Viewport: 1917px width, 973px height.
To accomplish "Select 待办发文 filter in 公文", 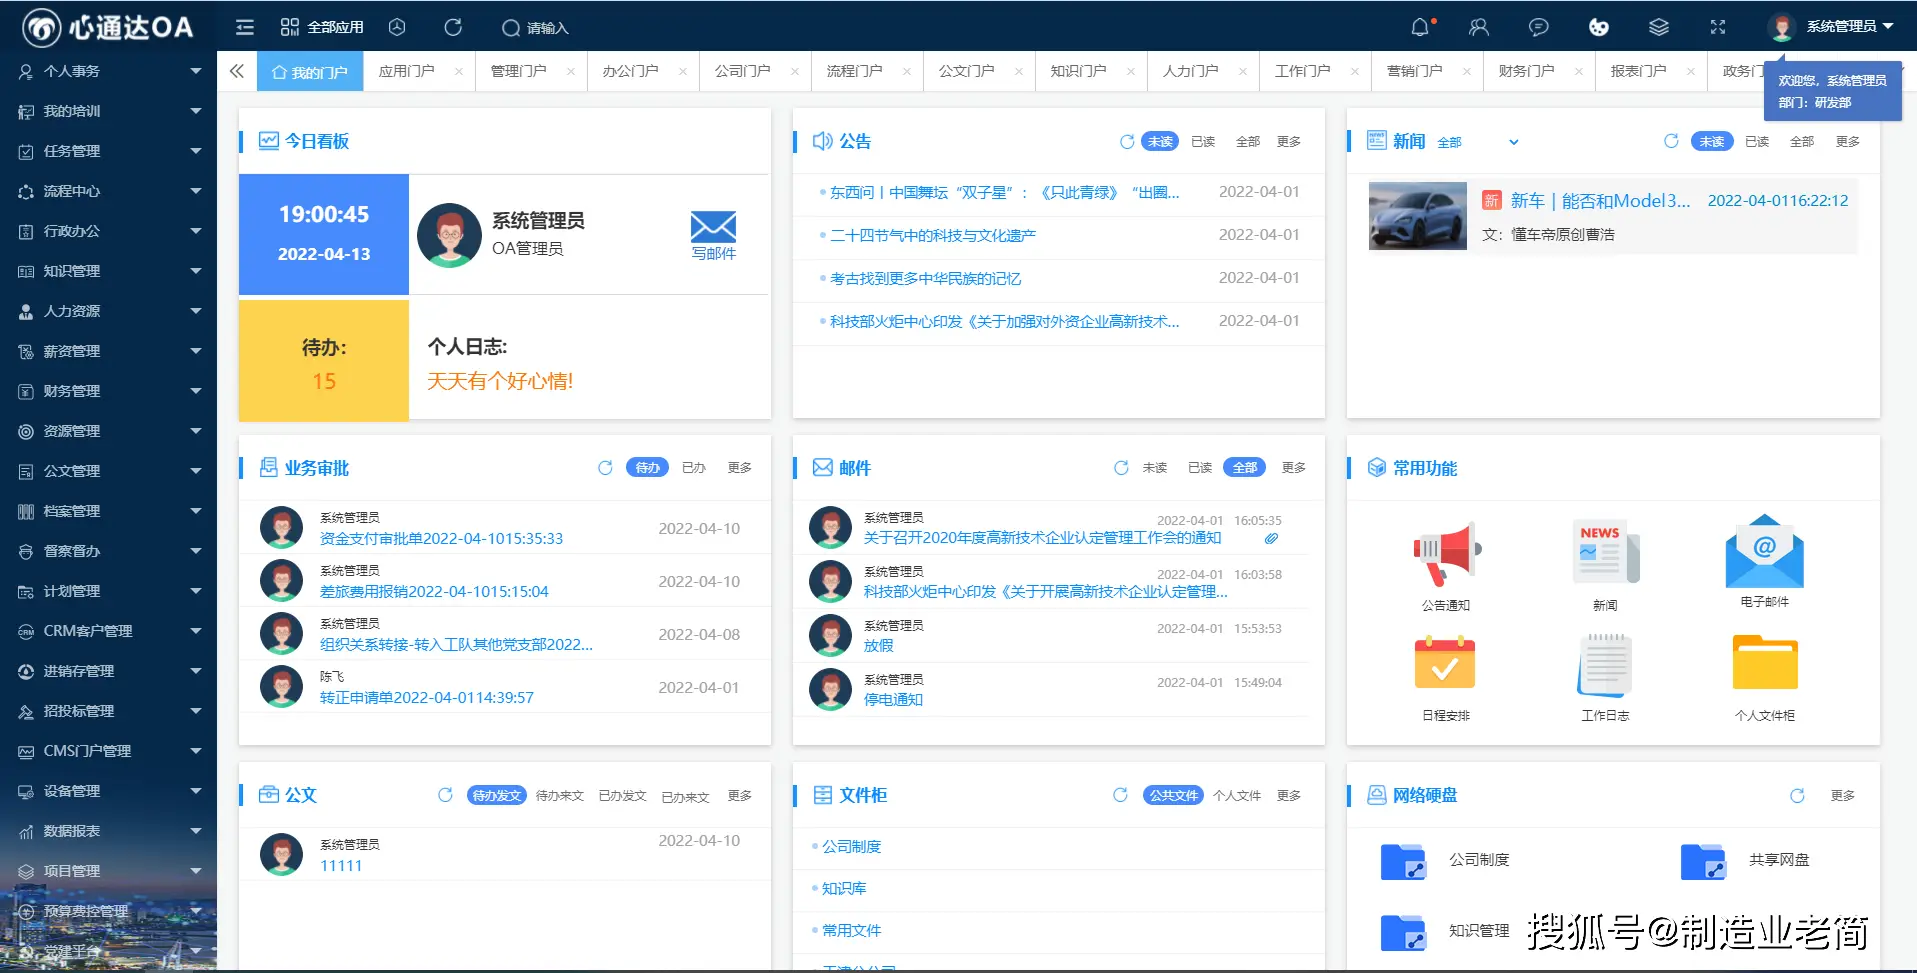I will pyautogui.click(x=497, y=795).
